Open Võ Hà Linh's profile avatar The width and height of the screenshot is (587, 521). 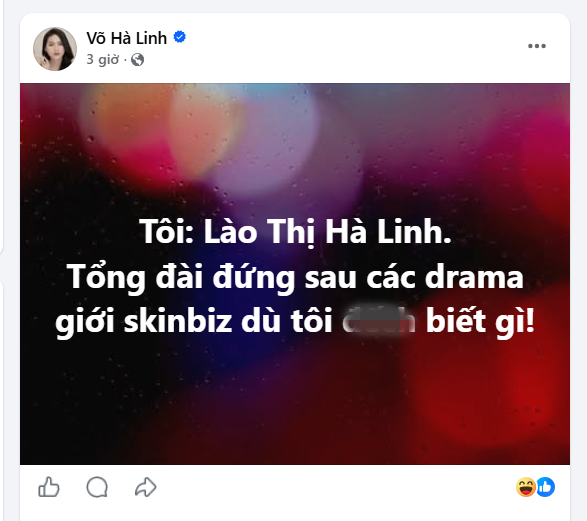[x=55, y=49]
